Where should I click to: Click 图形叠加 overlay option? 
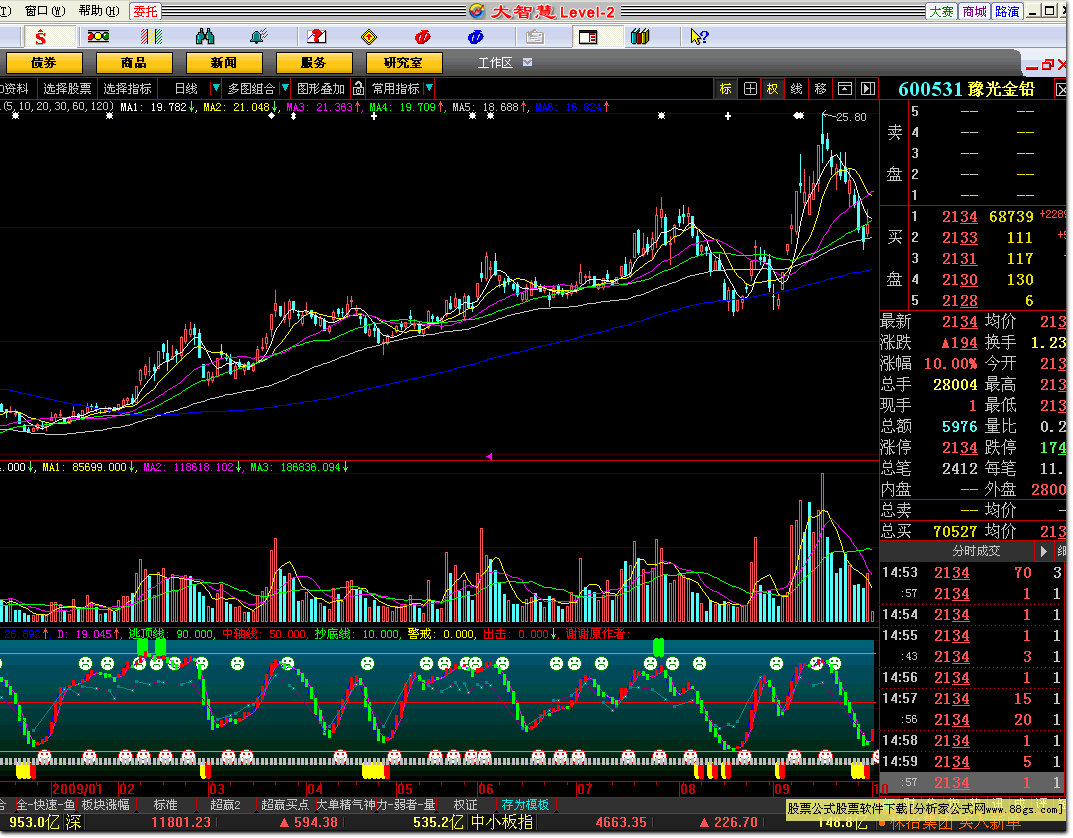click(x=321, y=89)
